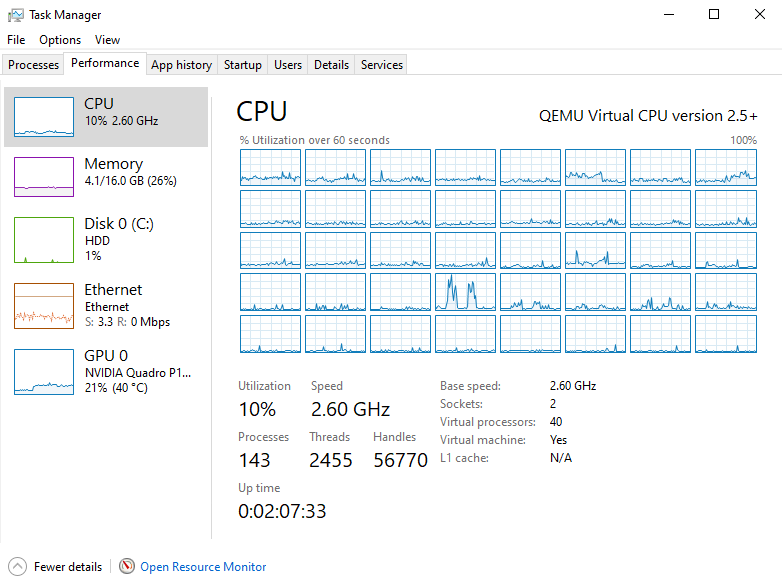Click the Fewer details chevron arrow
This screenshot has height=588, width=782.
[x=17, y=567]
